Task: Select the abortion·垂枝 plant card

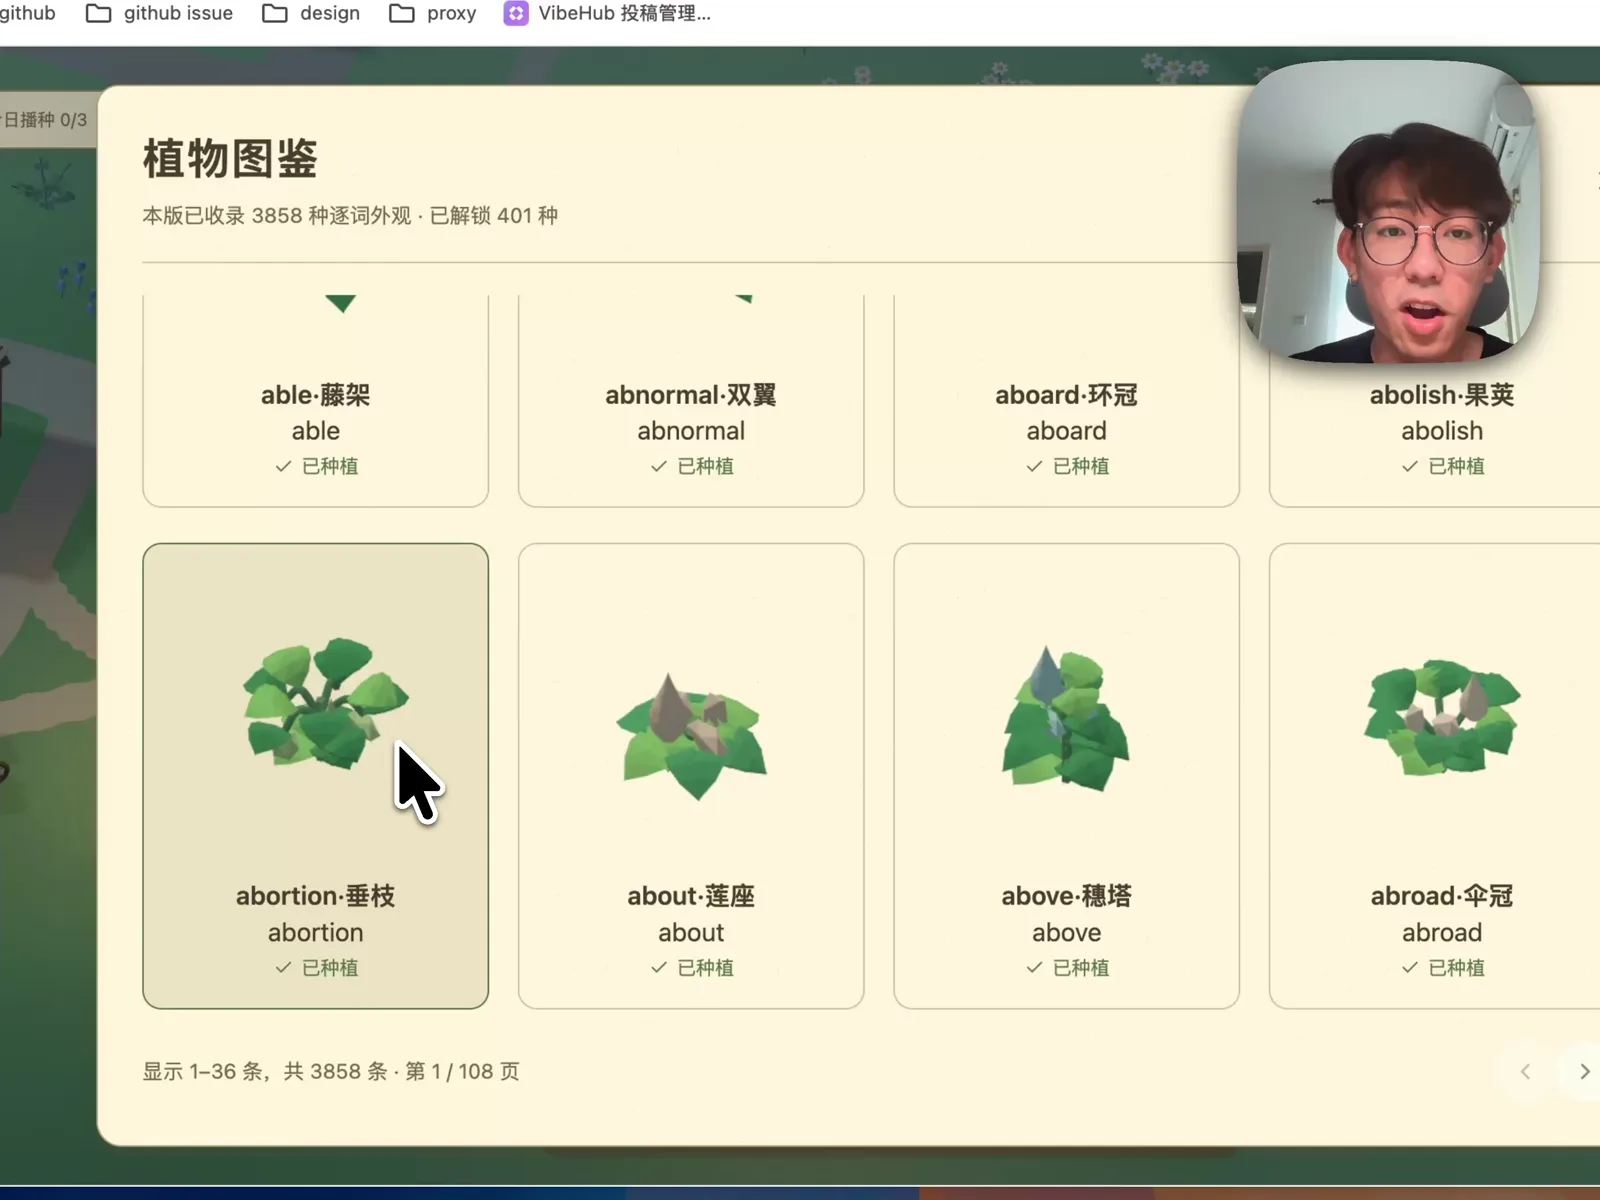Action: click(x=315, y=776)
